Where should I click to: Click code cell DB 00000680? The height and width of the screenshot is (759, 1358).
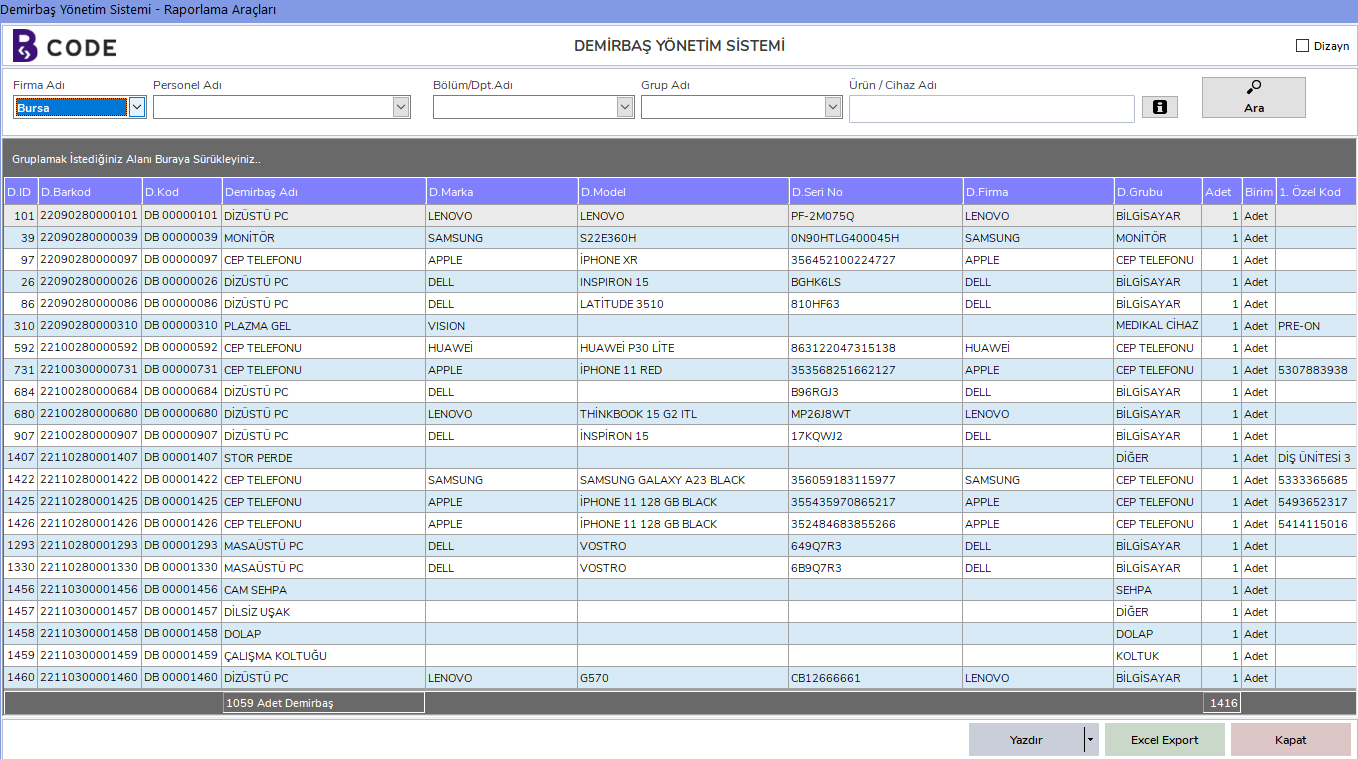[x=182, y=414]
